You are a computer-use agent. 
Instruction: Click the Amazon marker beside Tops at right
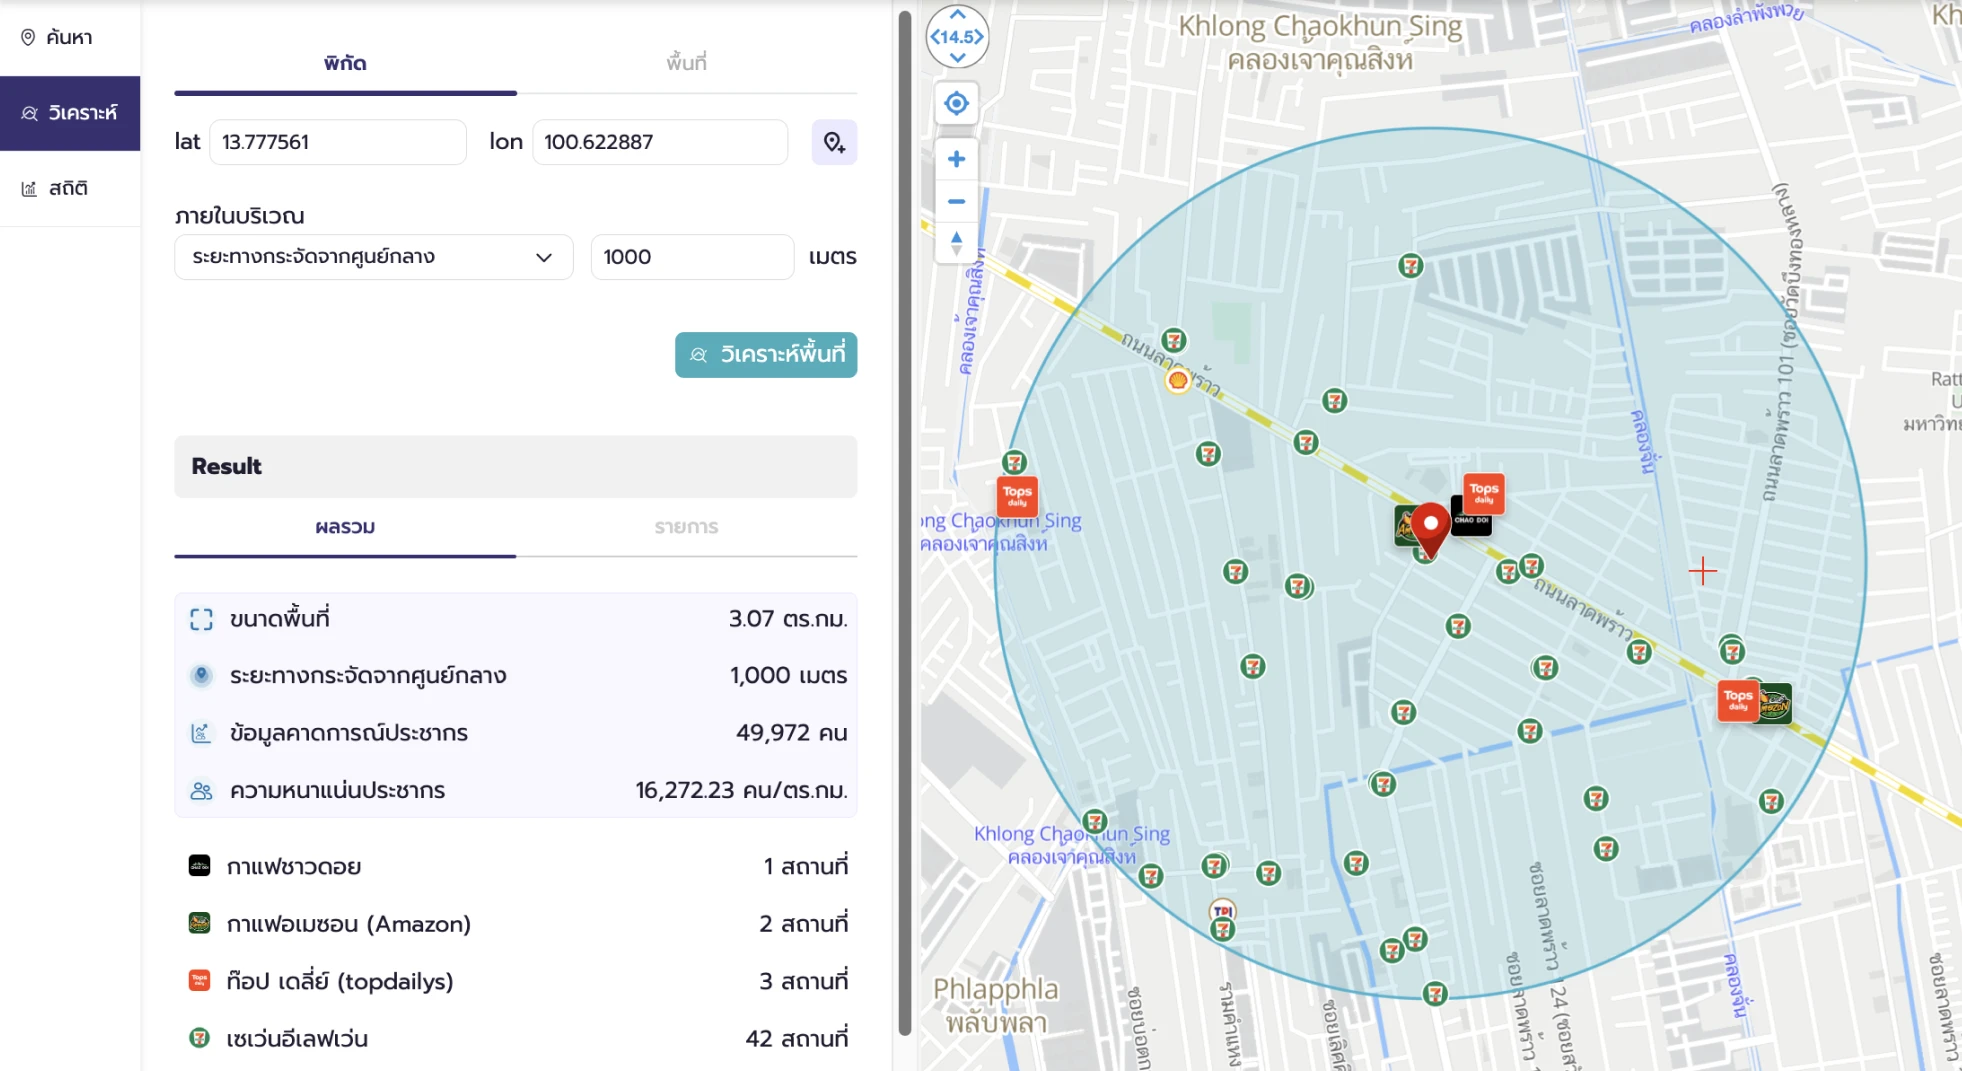[x=1777, y=704]
